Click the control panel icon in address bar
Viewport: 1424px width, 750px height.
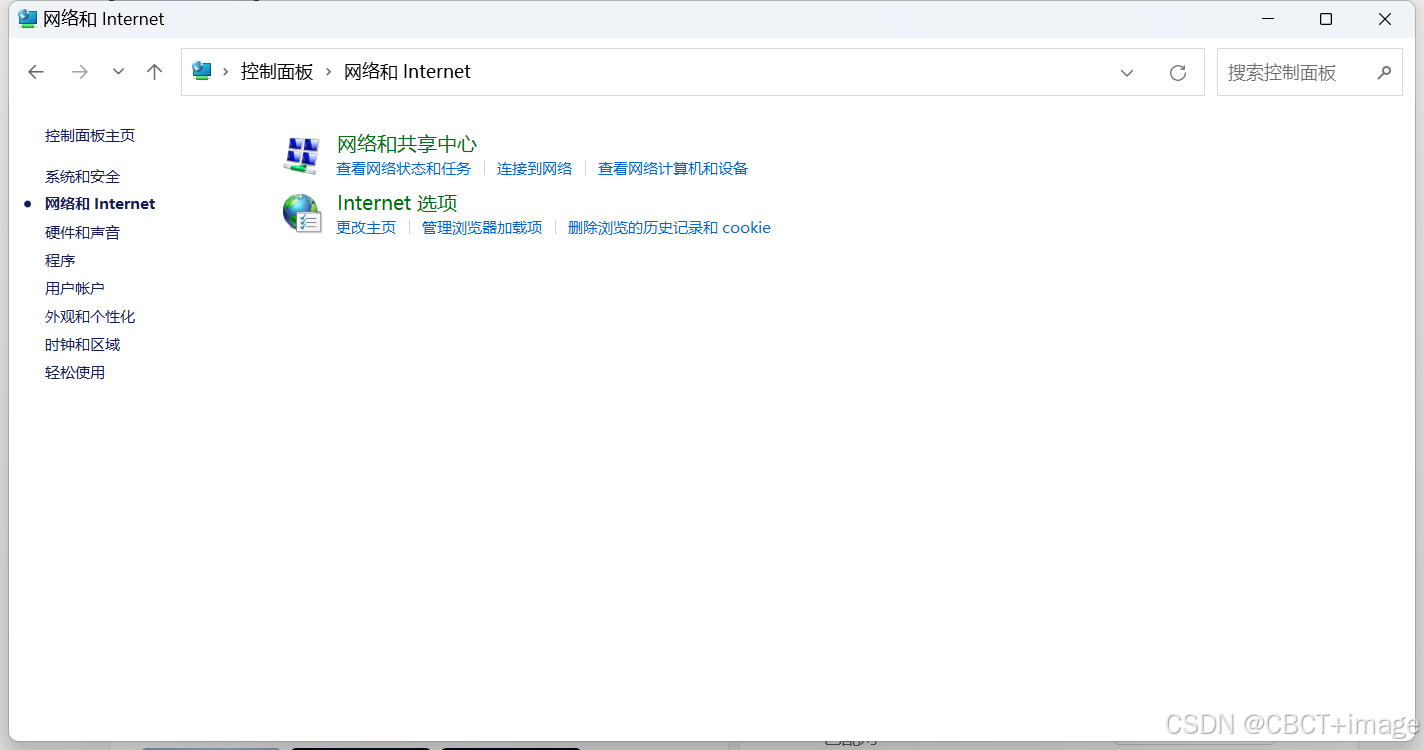[x=202, y=71]
